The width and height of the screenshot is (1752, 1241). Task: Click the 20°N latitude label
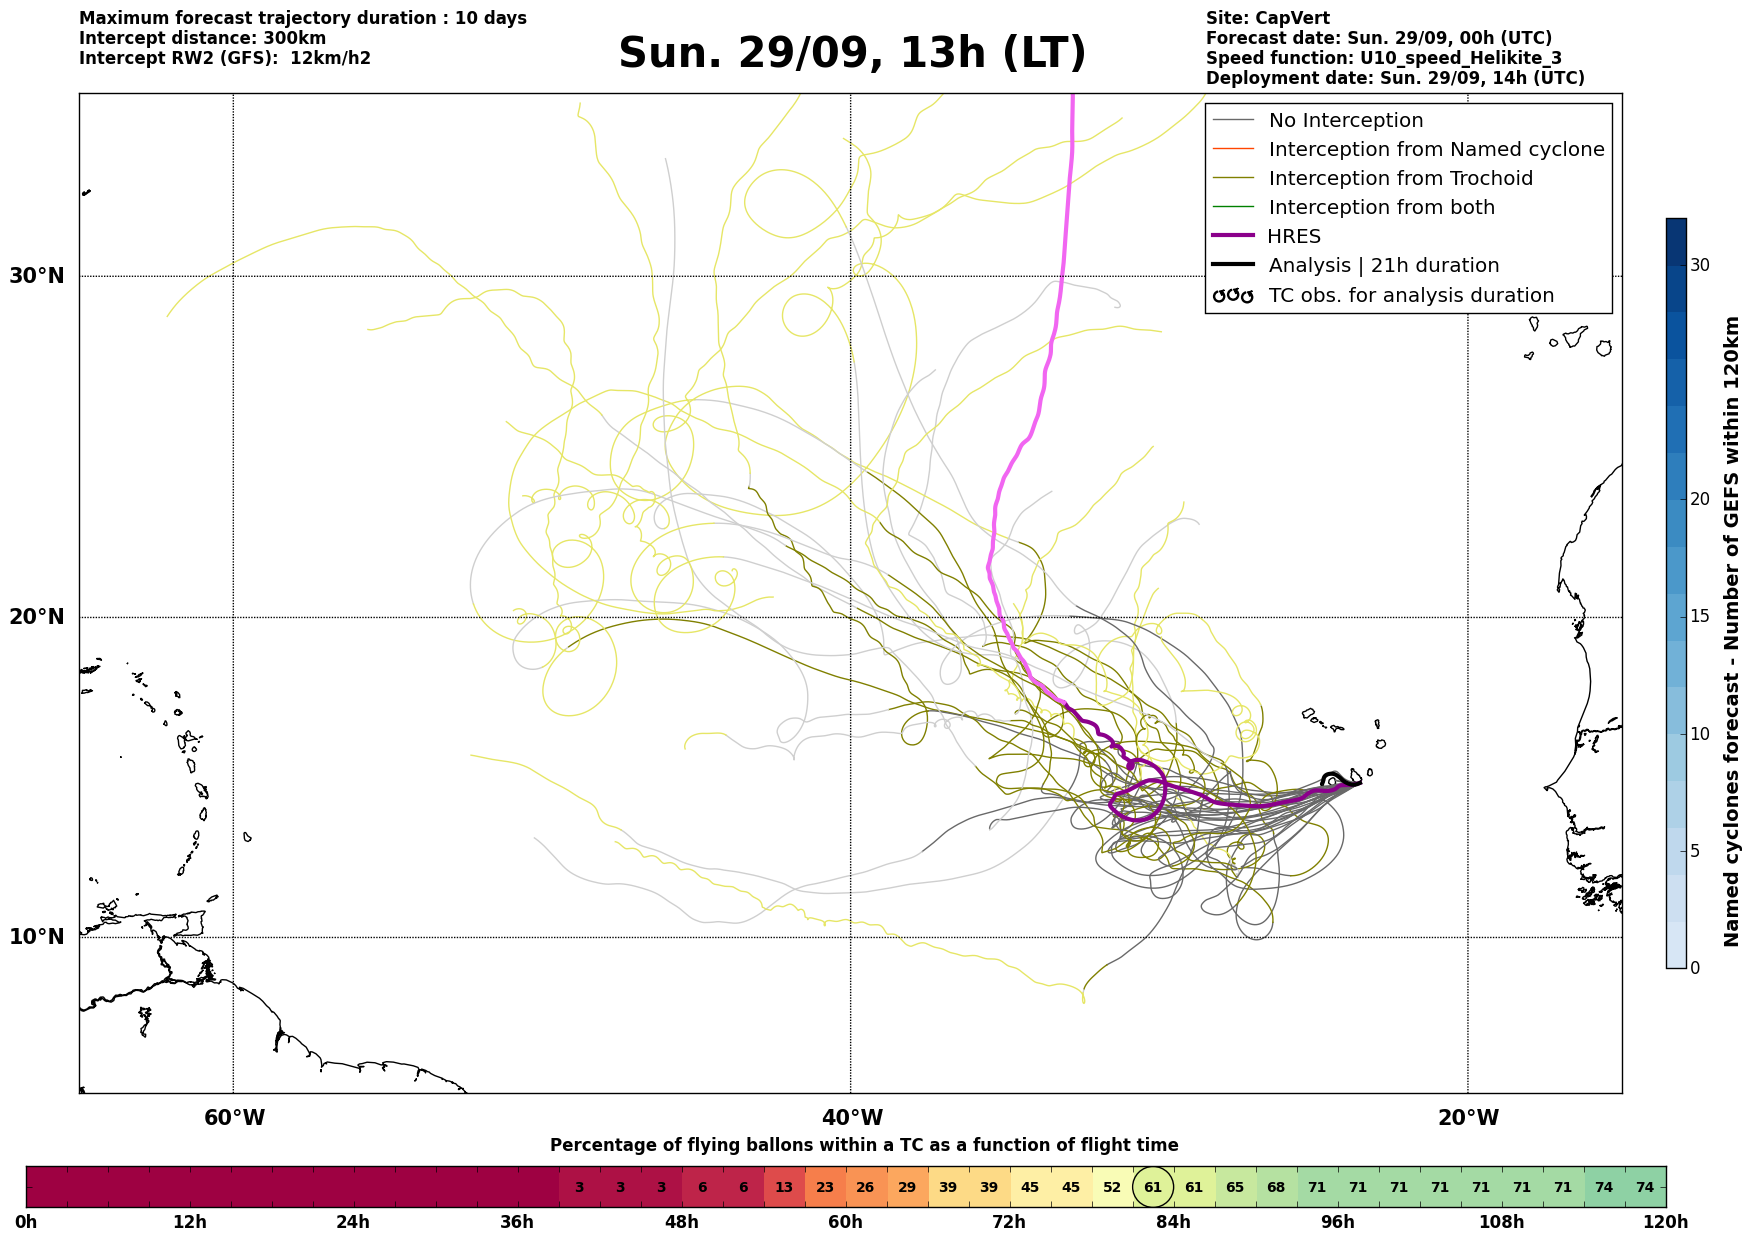[x=37, y=616]
